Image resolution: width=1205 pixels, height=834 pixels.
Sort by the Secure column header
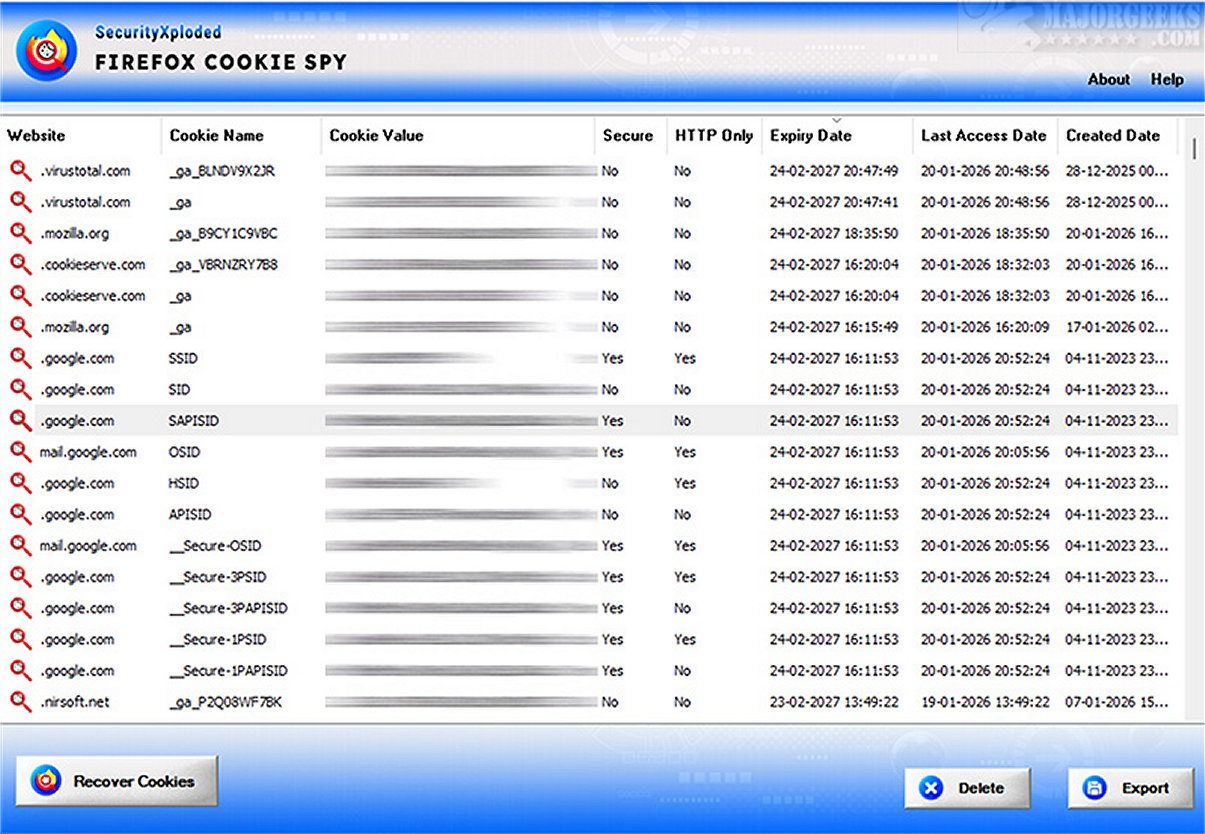click(x=630, y=136)
